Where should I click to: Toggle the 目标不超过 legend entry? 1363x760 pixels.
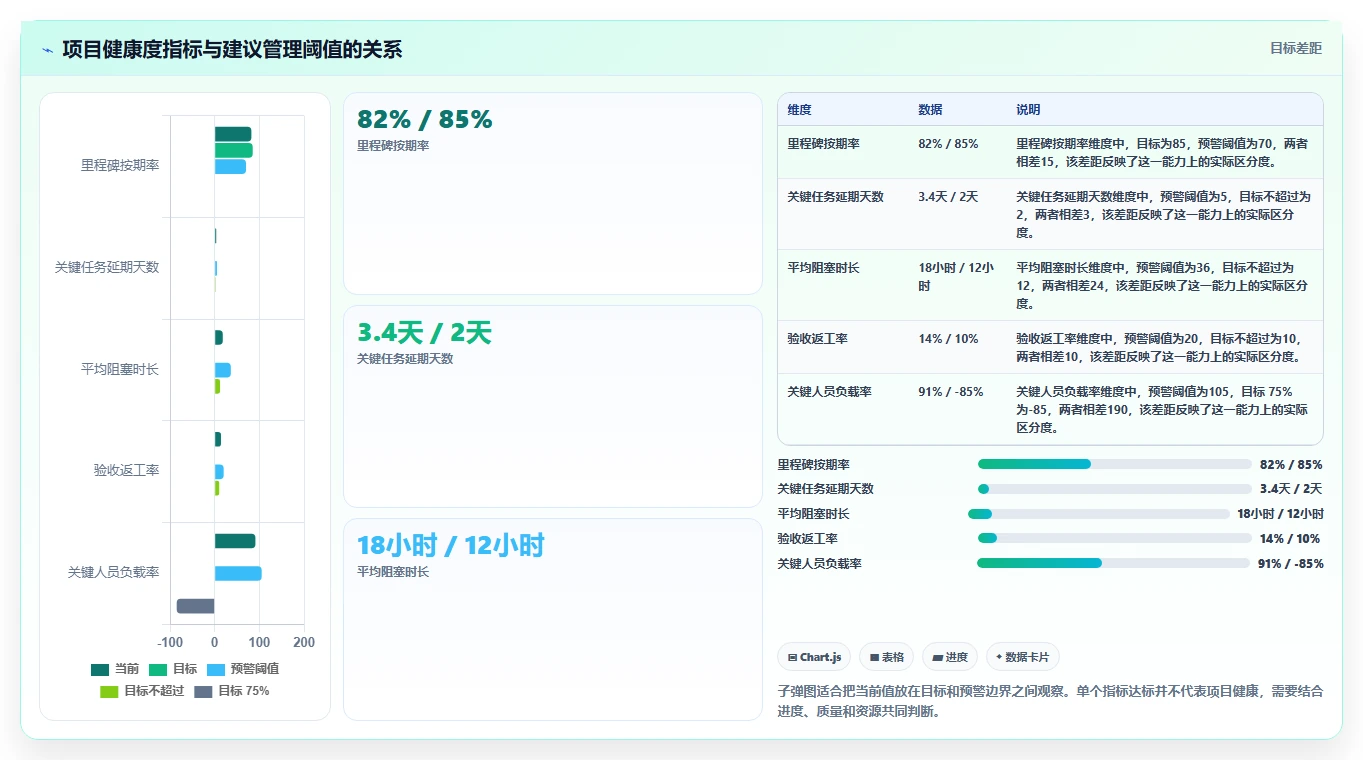[x=142, y=691]
